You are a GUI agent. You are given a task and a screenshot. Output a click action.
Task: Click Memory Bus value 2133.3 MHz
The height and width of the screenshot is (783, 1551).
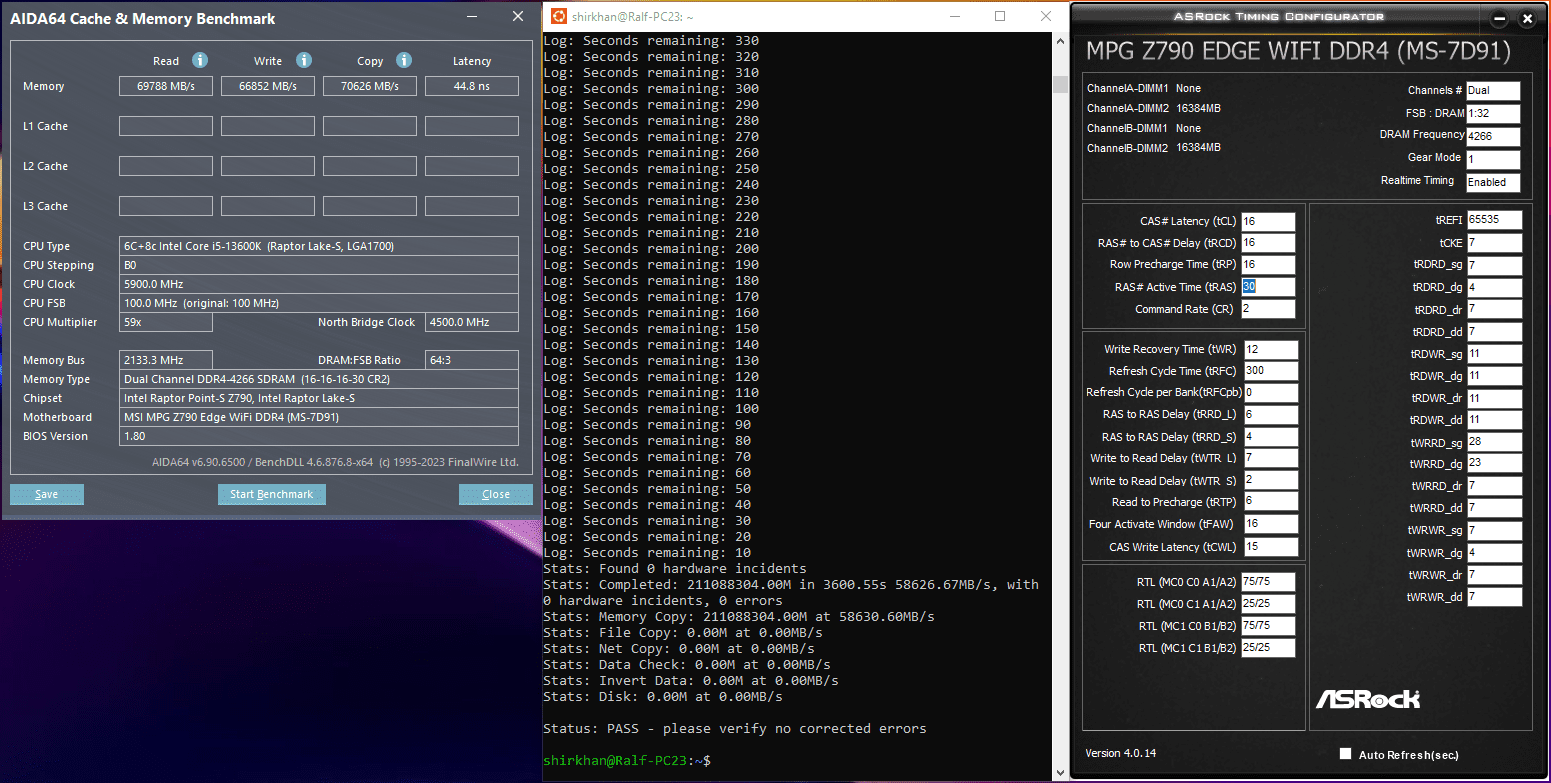pos(166,360)
